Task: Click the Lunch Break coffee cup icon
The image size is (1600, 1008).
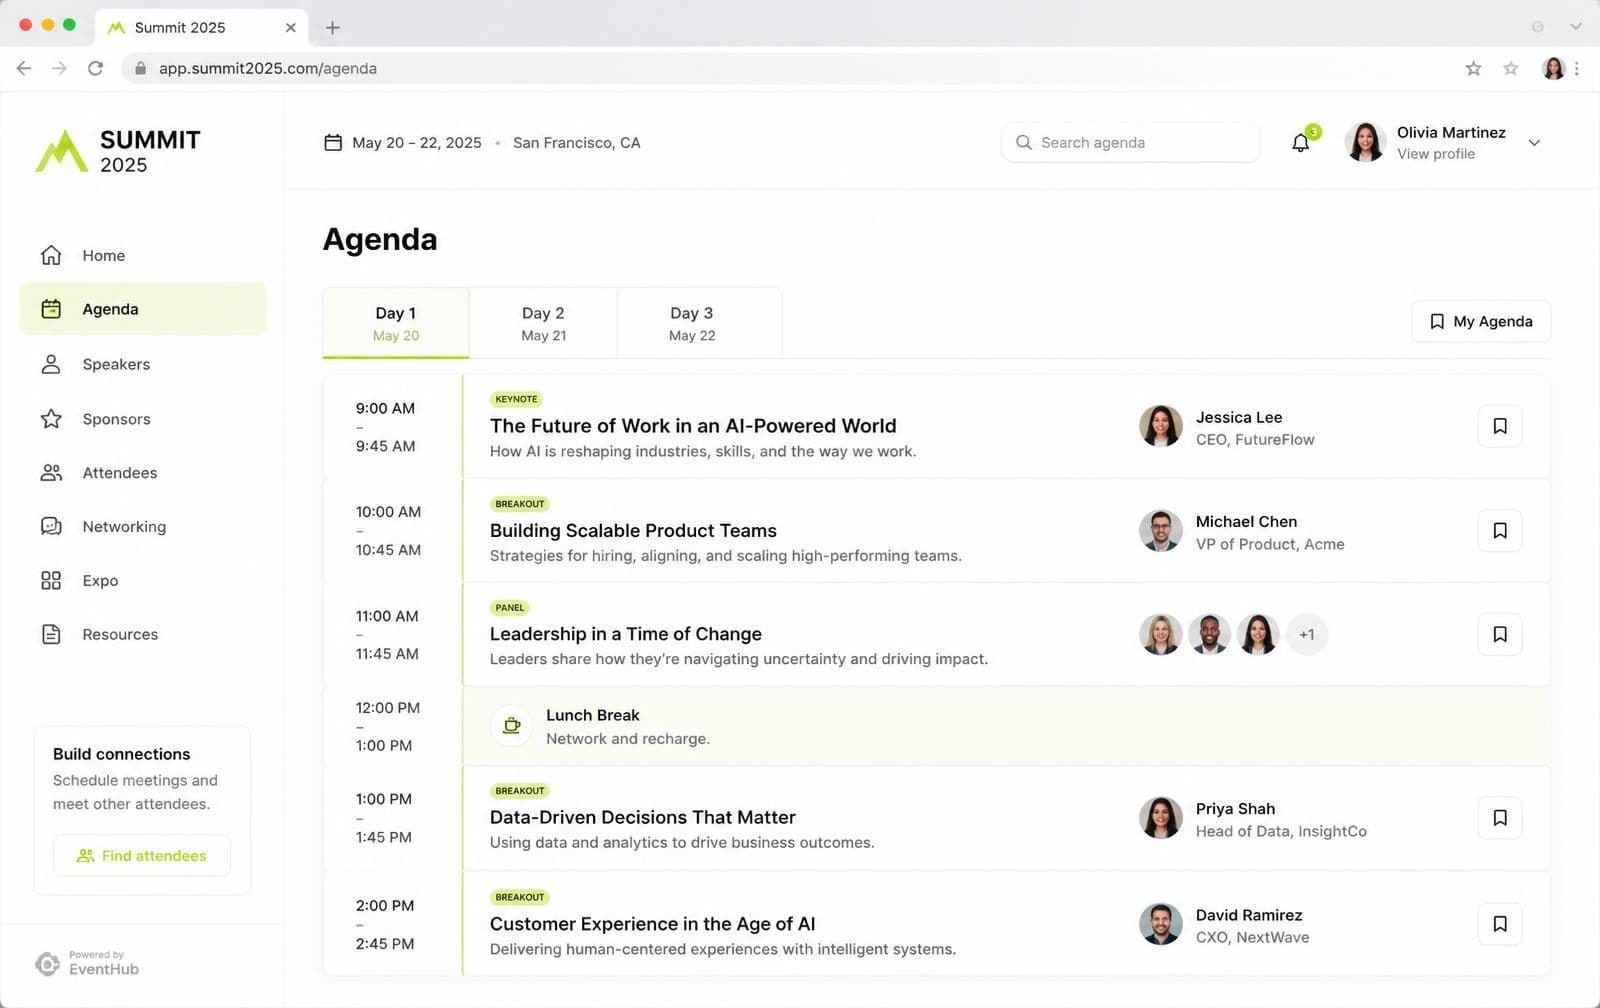Action: 511,726
